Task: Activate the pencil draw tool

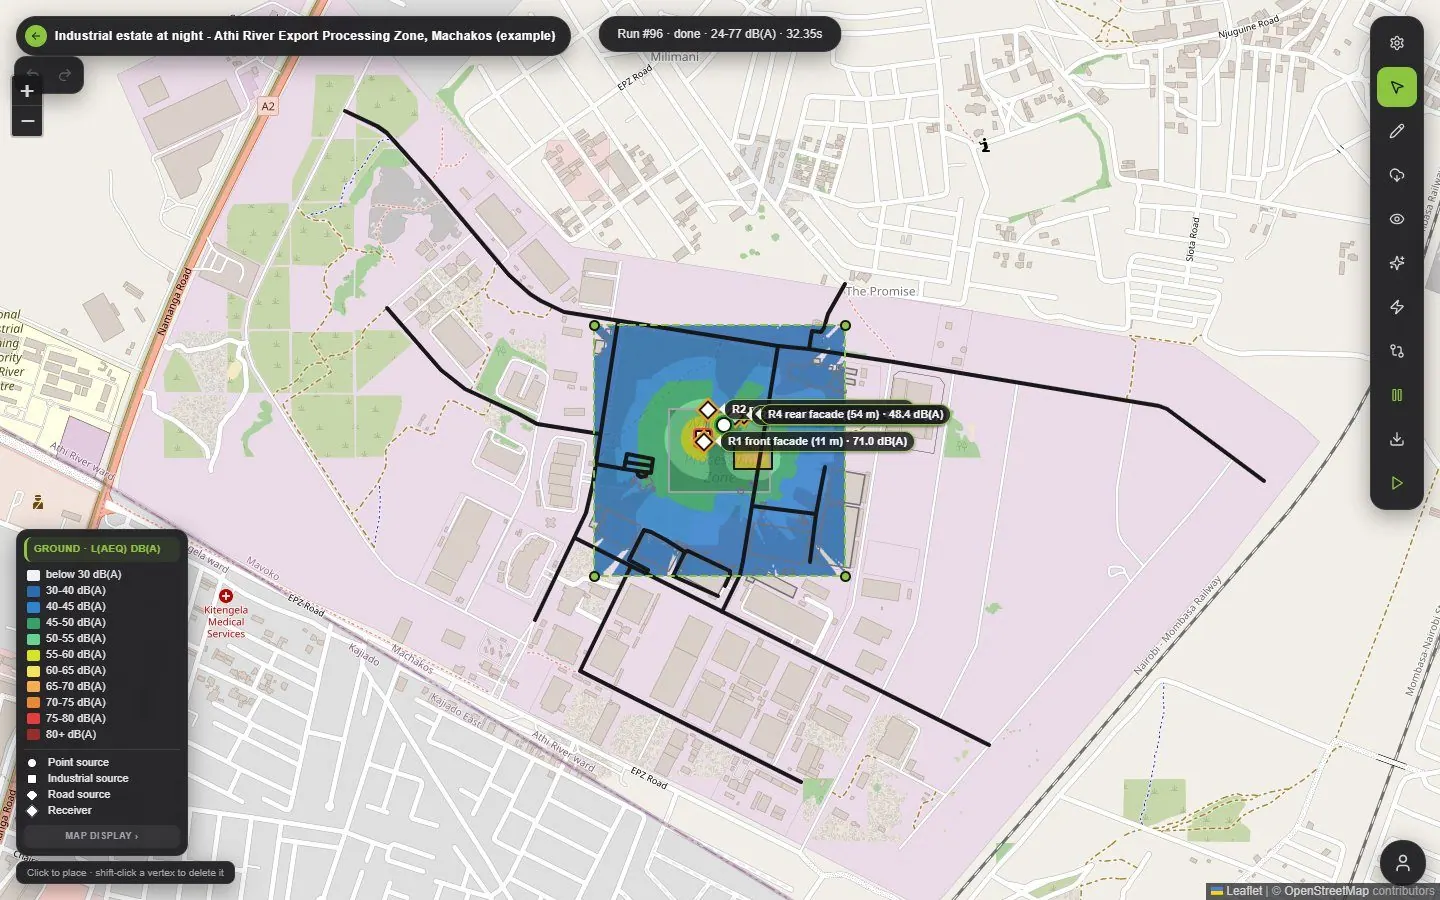Action: point(1397,131)
